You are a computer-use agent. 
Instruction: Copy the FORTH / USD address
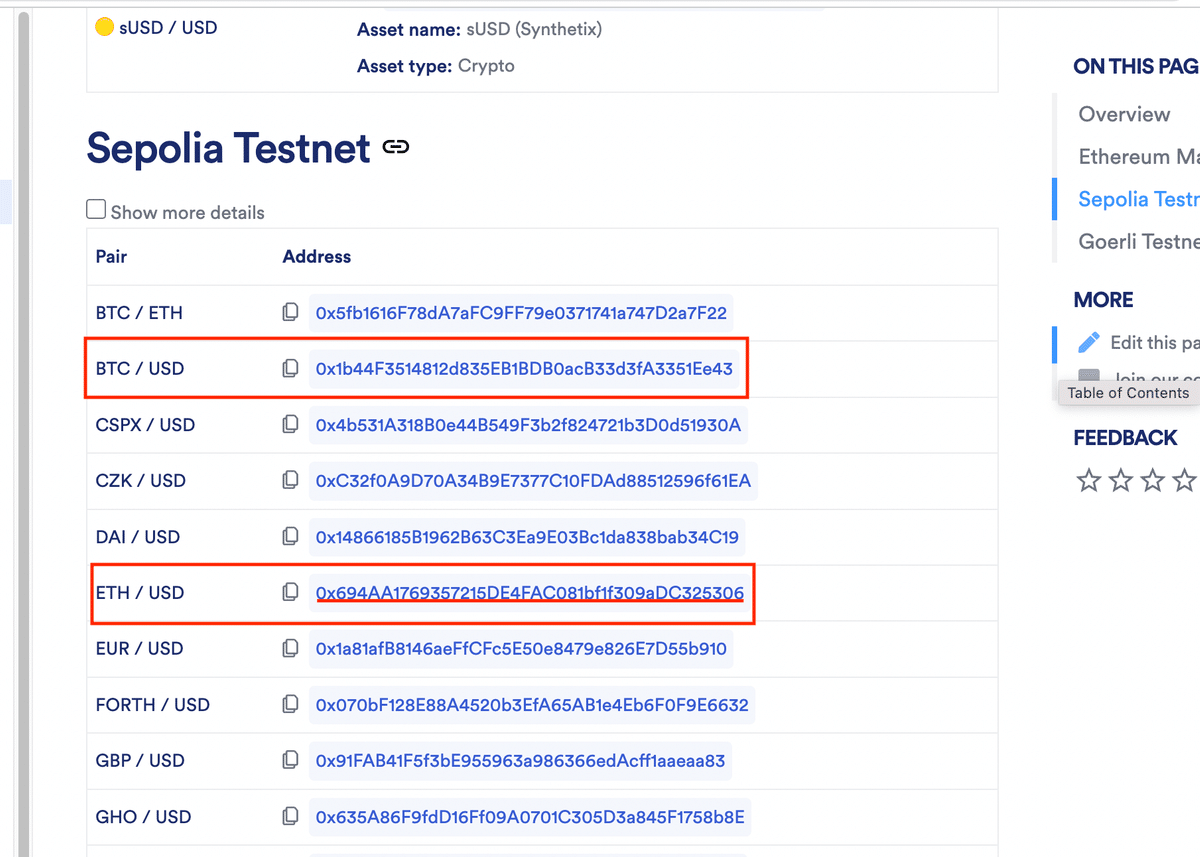290,704
